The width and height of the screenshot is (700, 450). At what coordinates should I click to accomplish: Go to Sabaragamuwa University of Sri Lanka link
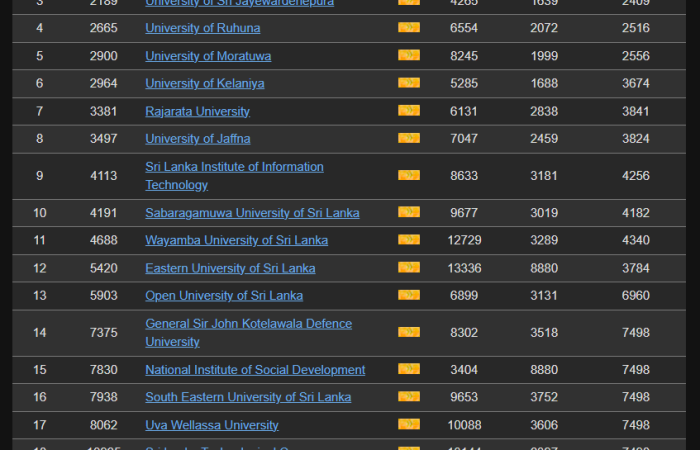tap(252, 213)
